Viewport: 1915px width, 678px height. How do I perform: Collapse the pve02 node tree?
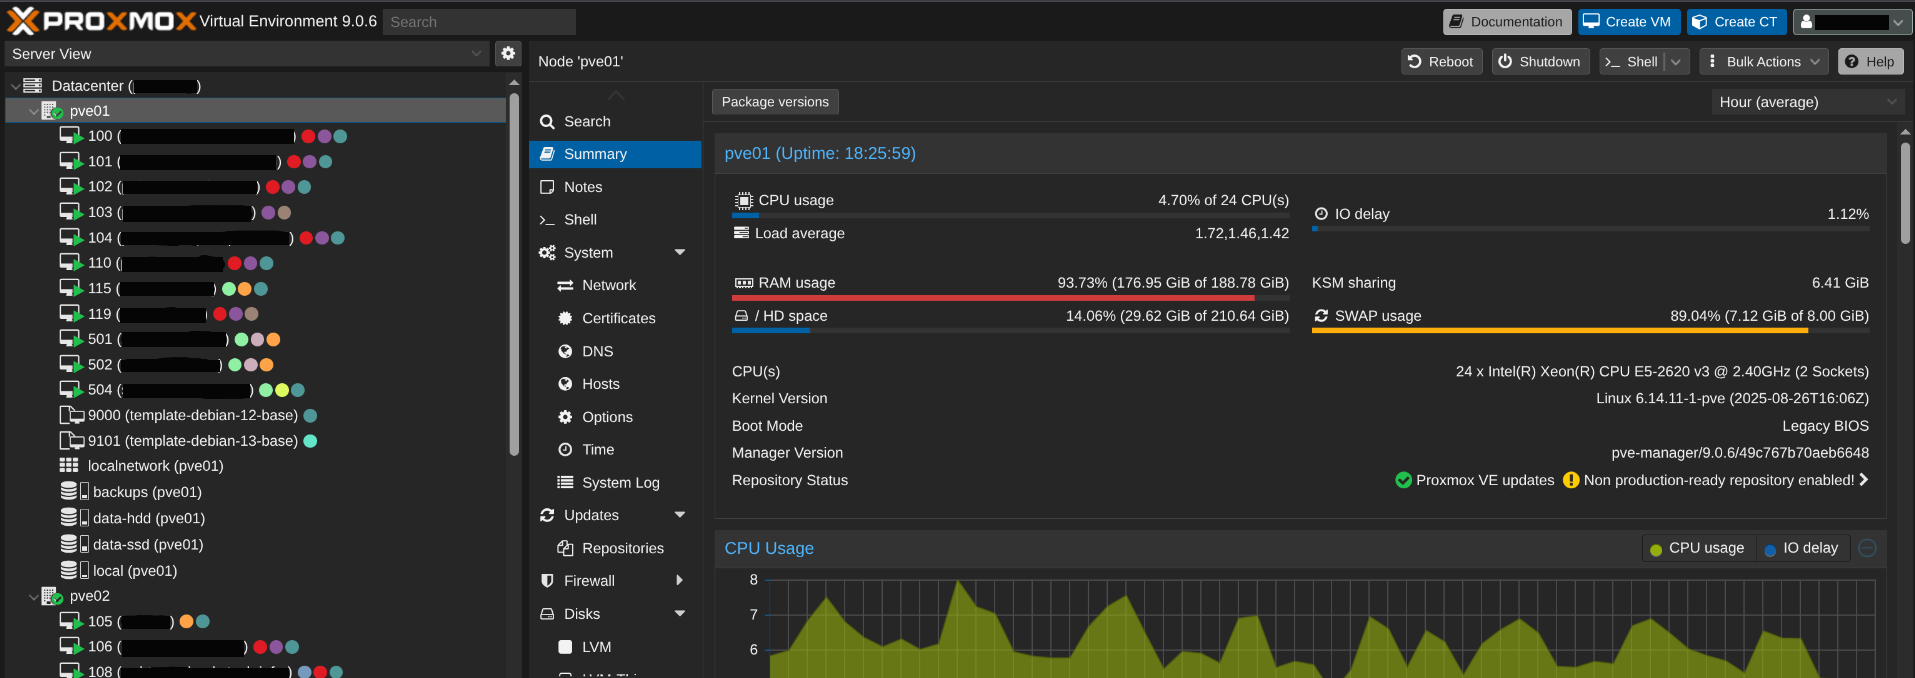click(33, 597)
